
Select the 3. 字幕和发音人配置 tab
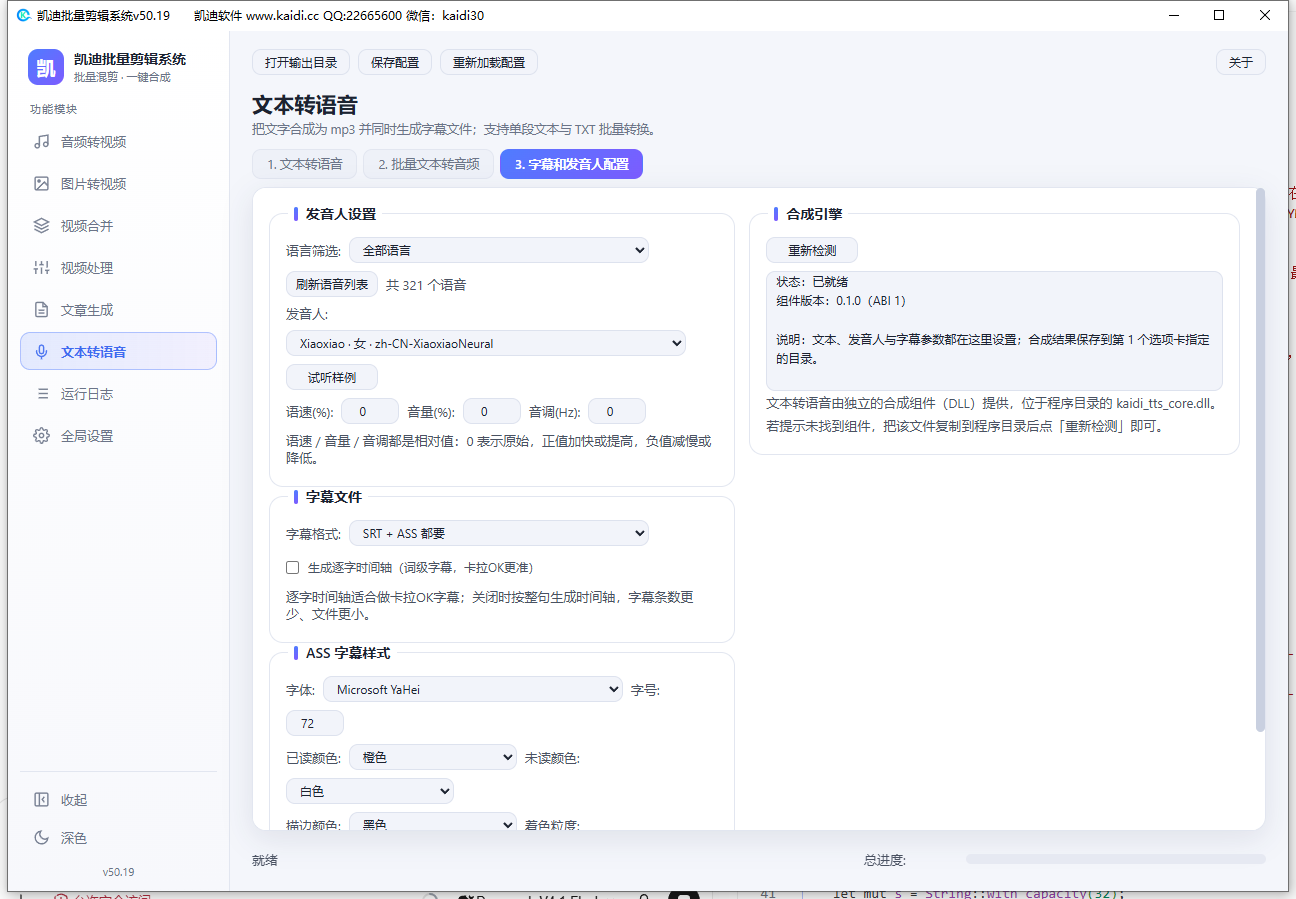pyautogui.click(x=571, y=164)
